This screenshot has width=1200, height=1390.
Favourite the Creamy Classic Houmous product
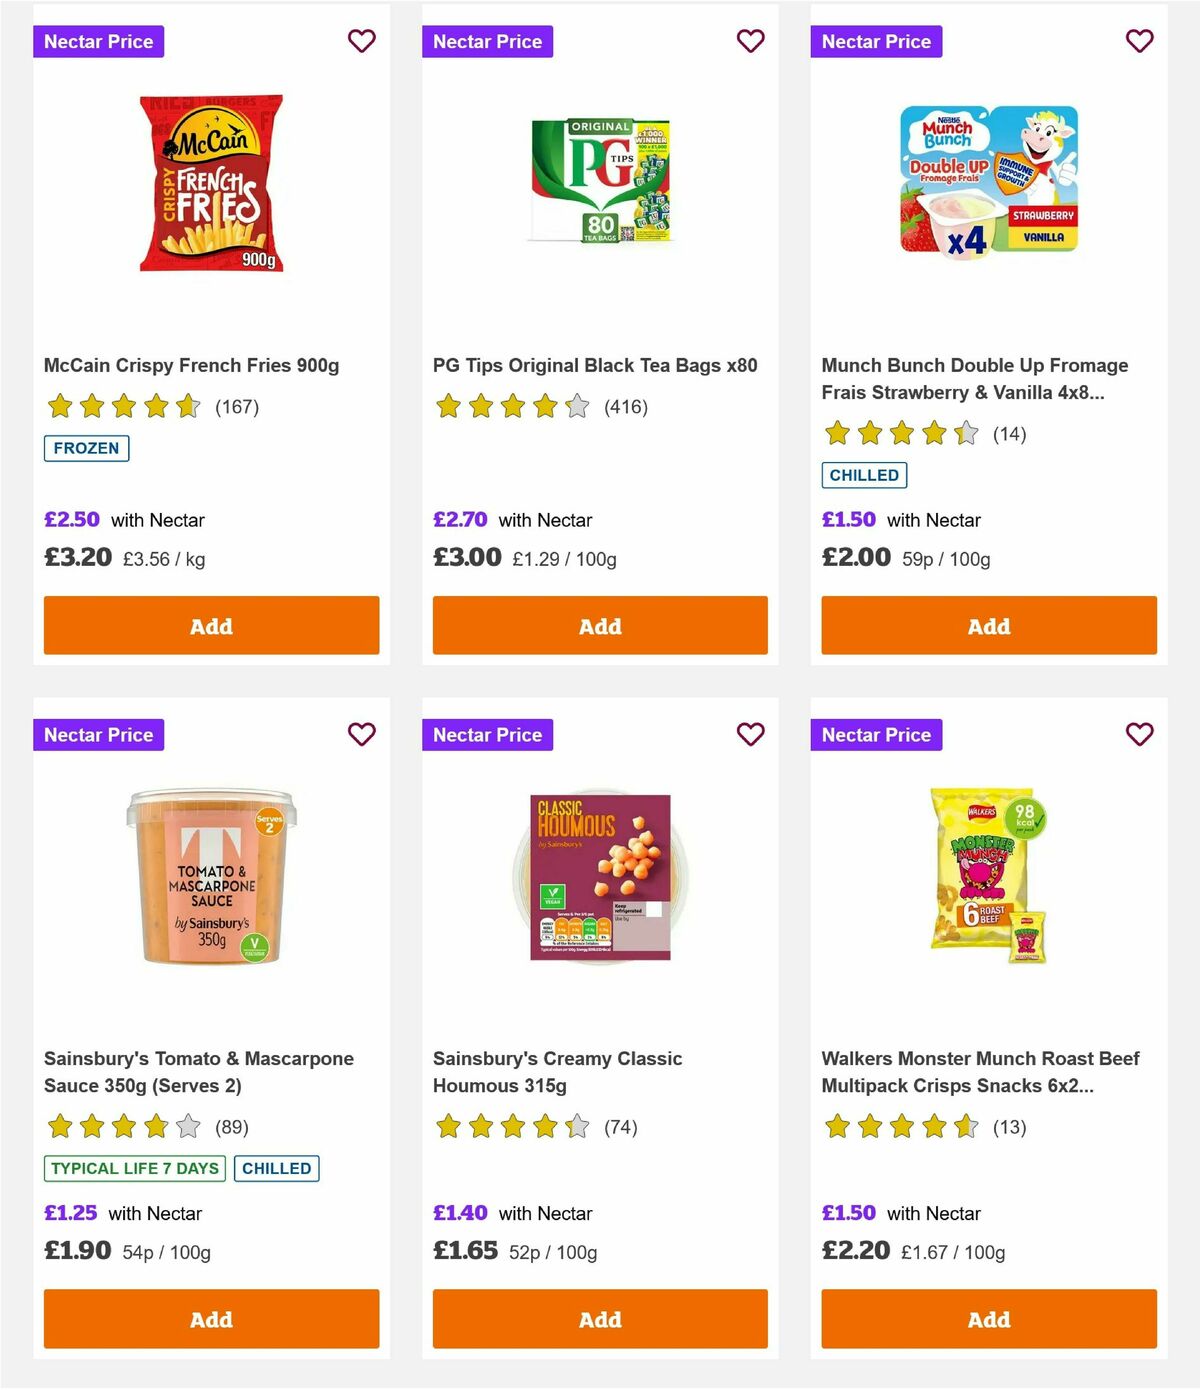click(x=750, y=734)
